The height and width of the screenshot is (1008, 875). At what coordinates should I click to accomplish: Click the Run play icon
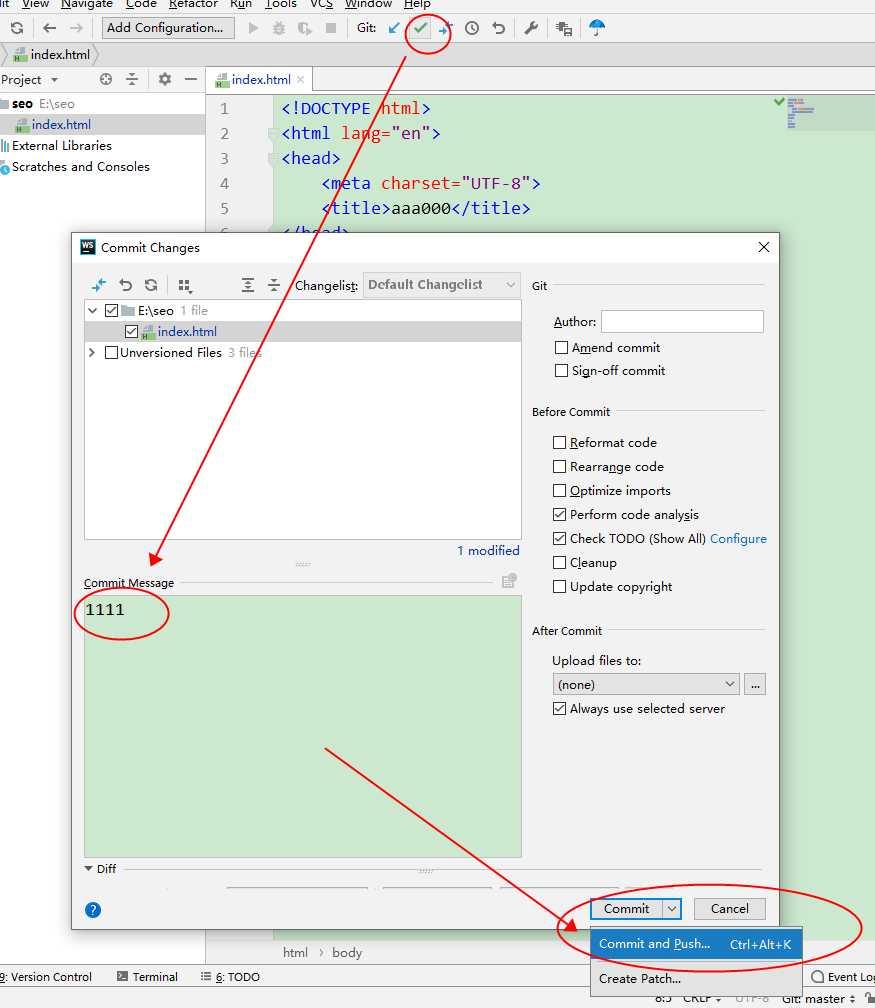[x=253, y=28]
